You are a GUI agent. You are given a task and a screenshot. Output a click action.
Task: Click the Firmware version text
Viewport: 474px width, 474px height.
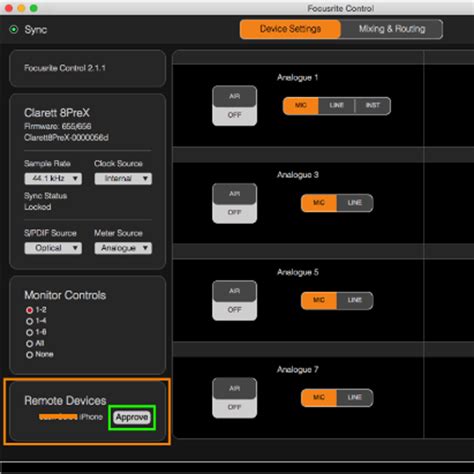(x=57, y=126)
